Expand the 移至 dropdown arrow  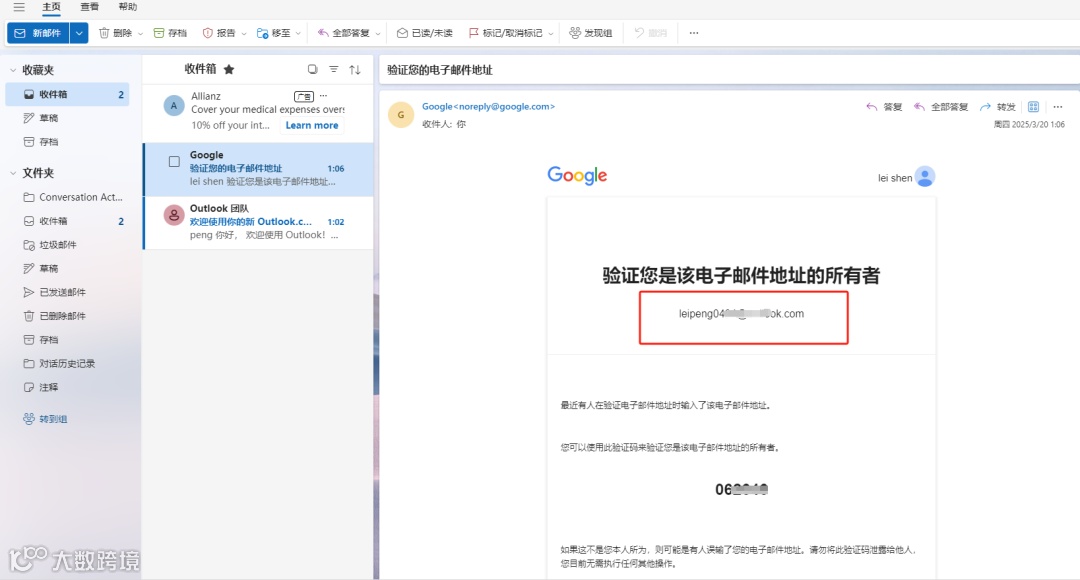coord(298,33)
